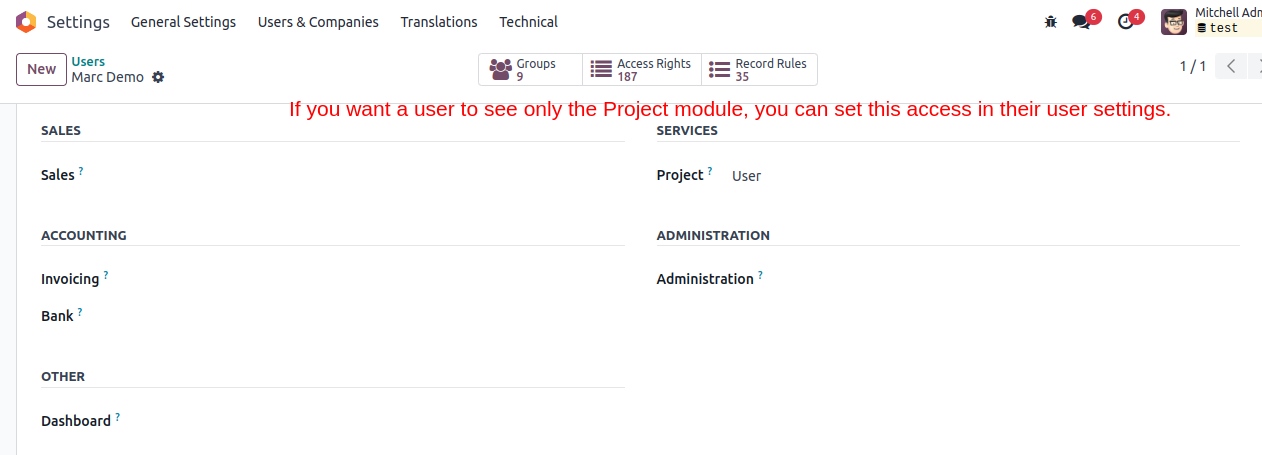The image size is (1262, 455).
Task: Navigate back via the Users breadcrumb link
Action: point(88,62)
